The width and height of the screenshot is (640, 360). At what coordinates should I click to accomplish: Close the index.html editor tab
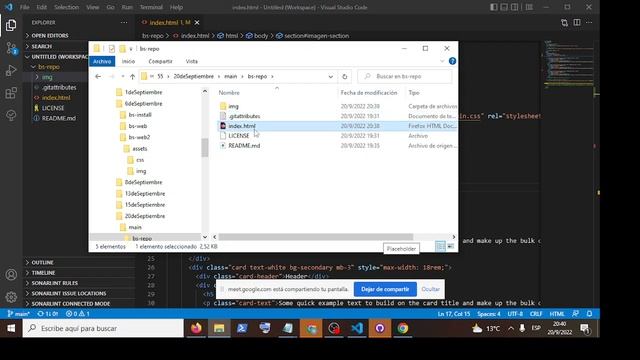197,22
